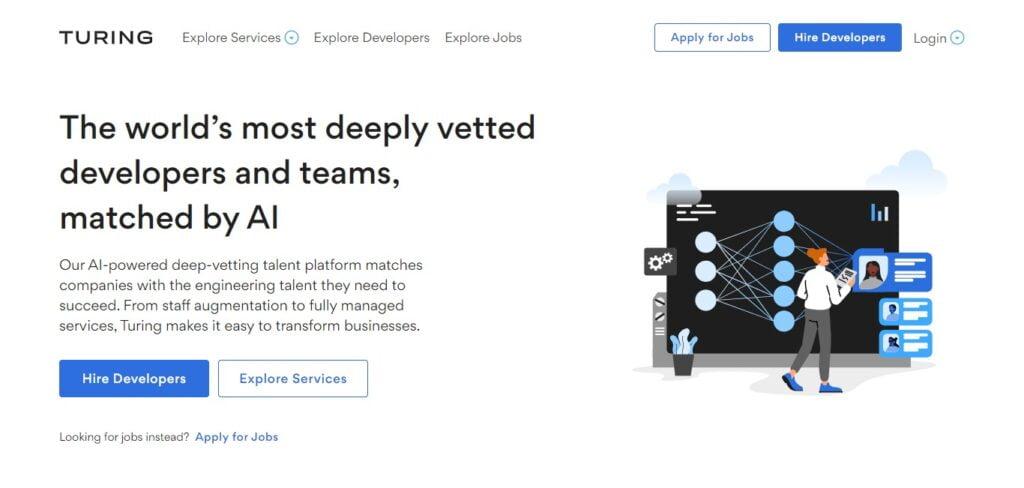
Task: Click the Explore Services outlined button
Action: tap(293, 378)
